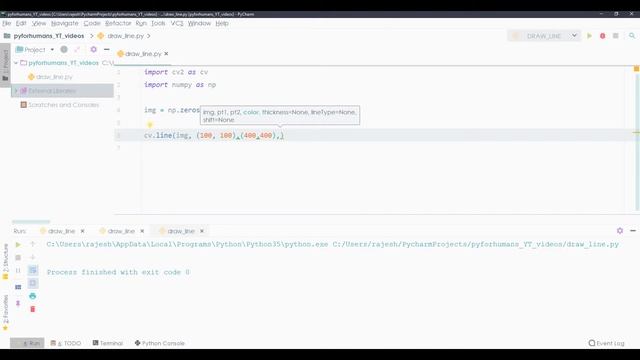Open the Run menu

[x=141, y=23]
